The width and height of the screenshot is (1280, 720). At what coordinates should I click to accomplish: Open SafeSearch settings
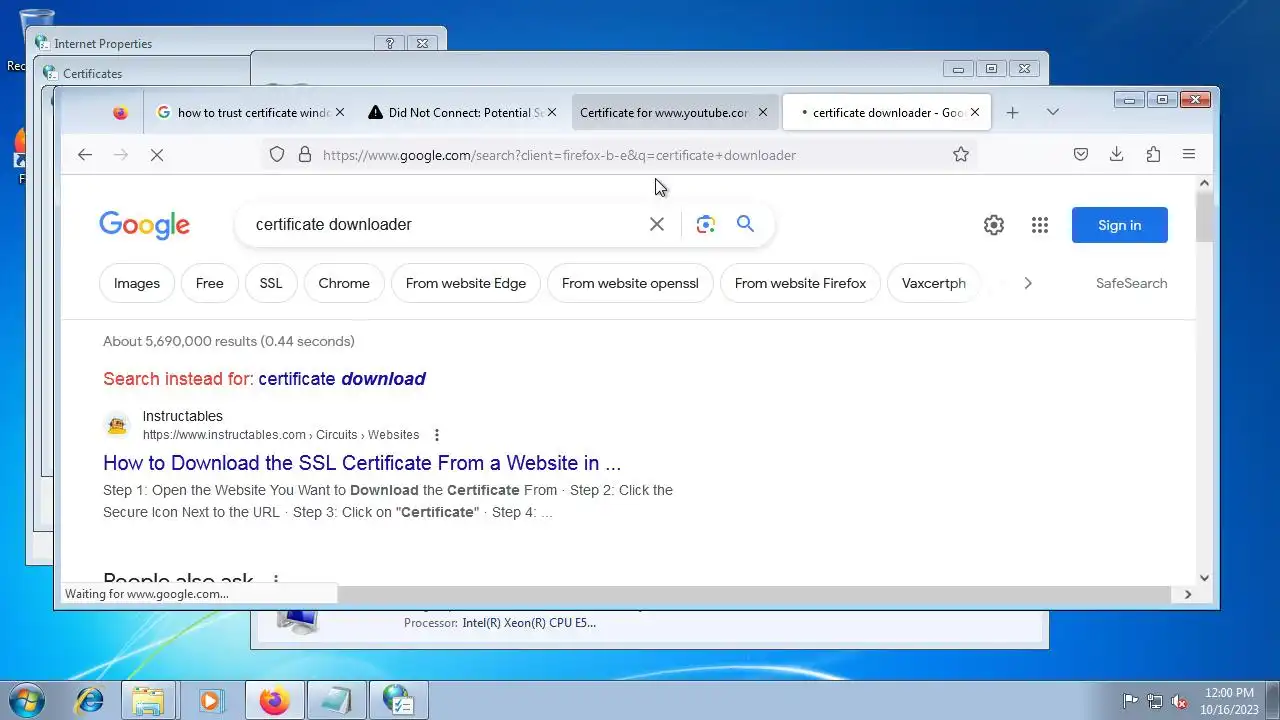tap(1131, 283)
